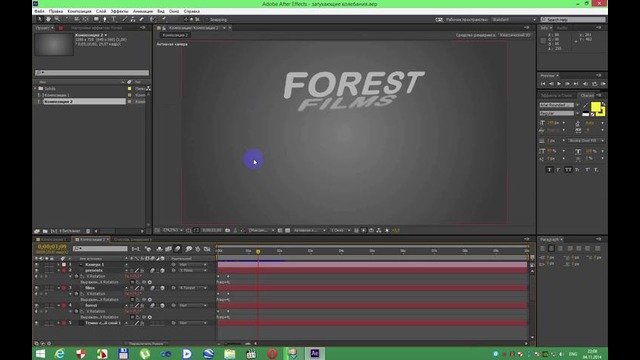
Task: Enable Faux Bold in Character panel
Action: pyautogui.click(x=549, y=170)
